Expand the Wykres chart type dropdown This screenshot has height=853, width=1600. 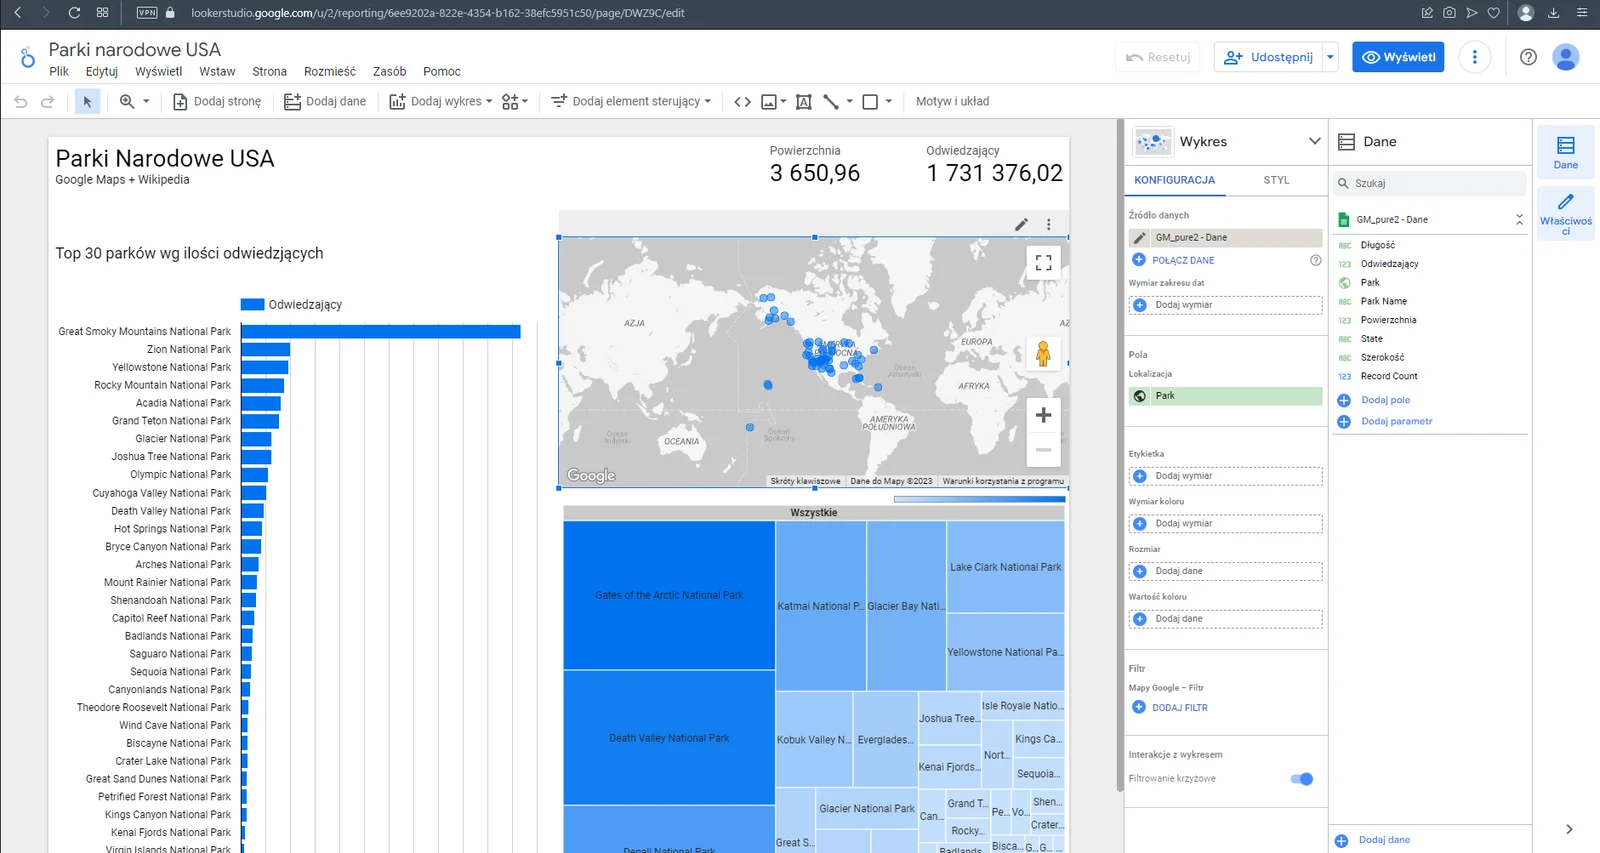(x=1314, y=141)
